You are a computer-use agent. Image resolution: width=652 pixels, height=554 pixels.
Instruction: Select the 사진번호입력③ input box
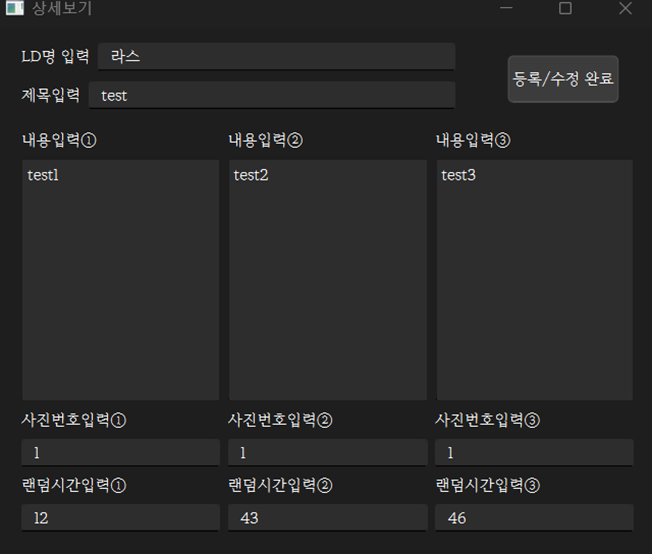pyautogui.click(x=534, y=452)
